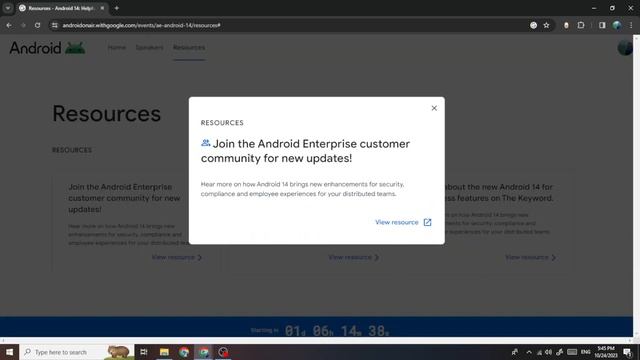Click the page vertical scrollbar
The width and height of the screenshot is (640, 360).
coord(636,186)
